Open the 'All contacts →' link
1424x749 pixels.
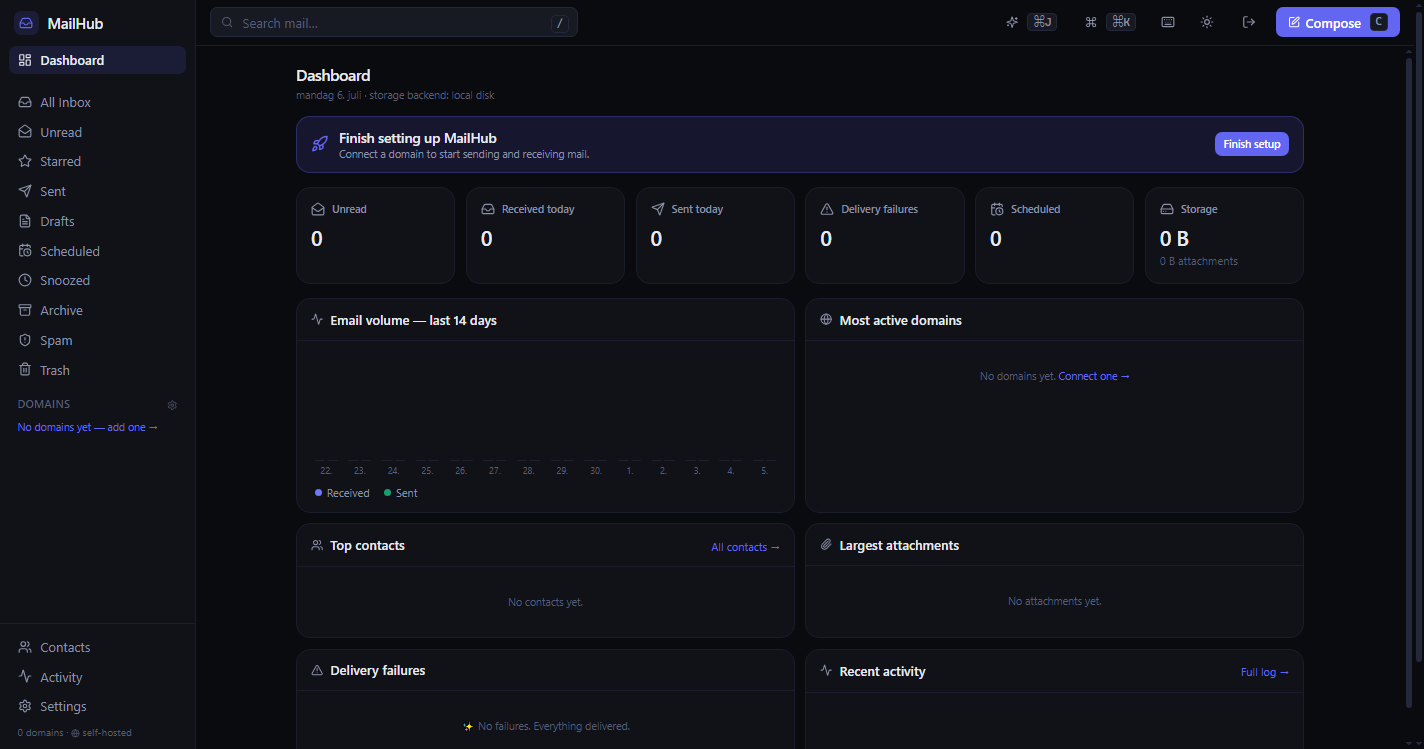(746, 547)
